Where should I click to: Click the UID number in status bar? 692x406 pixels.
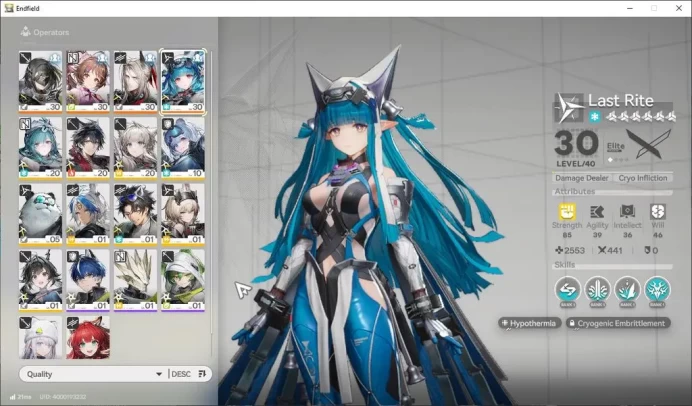63,397
